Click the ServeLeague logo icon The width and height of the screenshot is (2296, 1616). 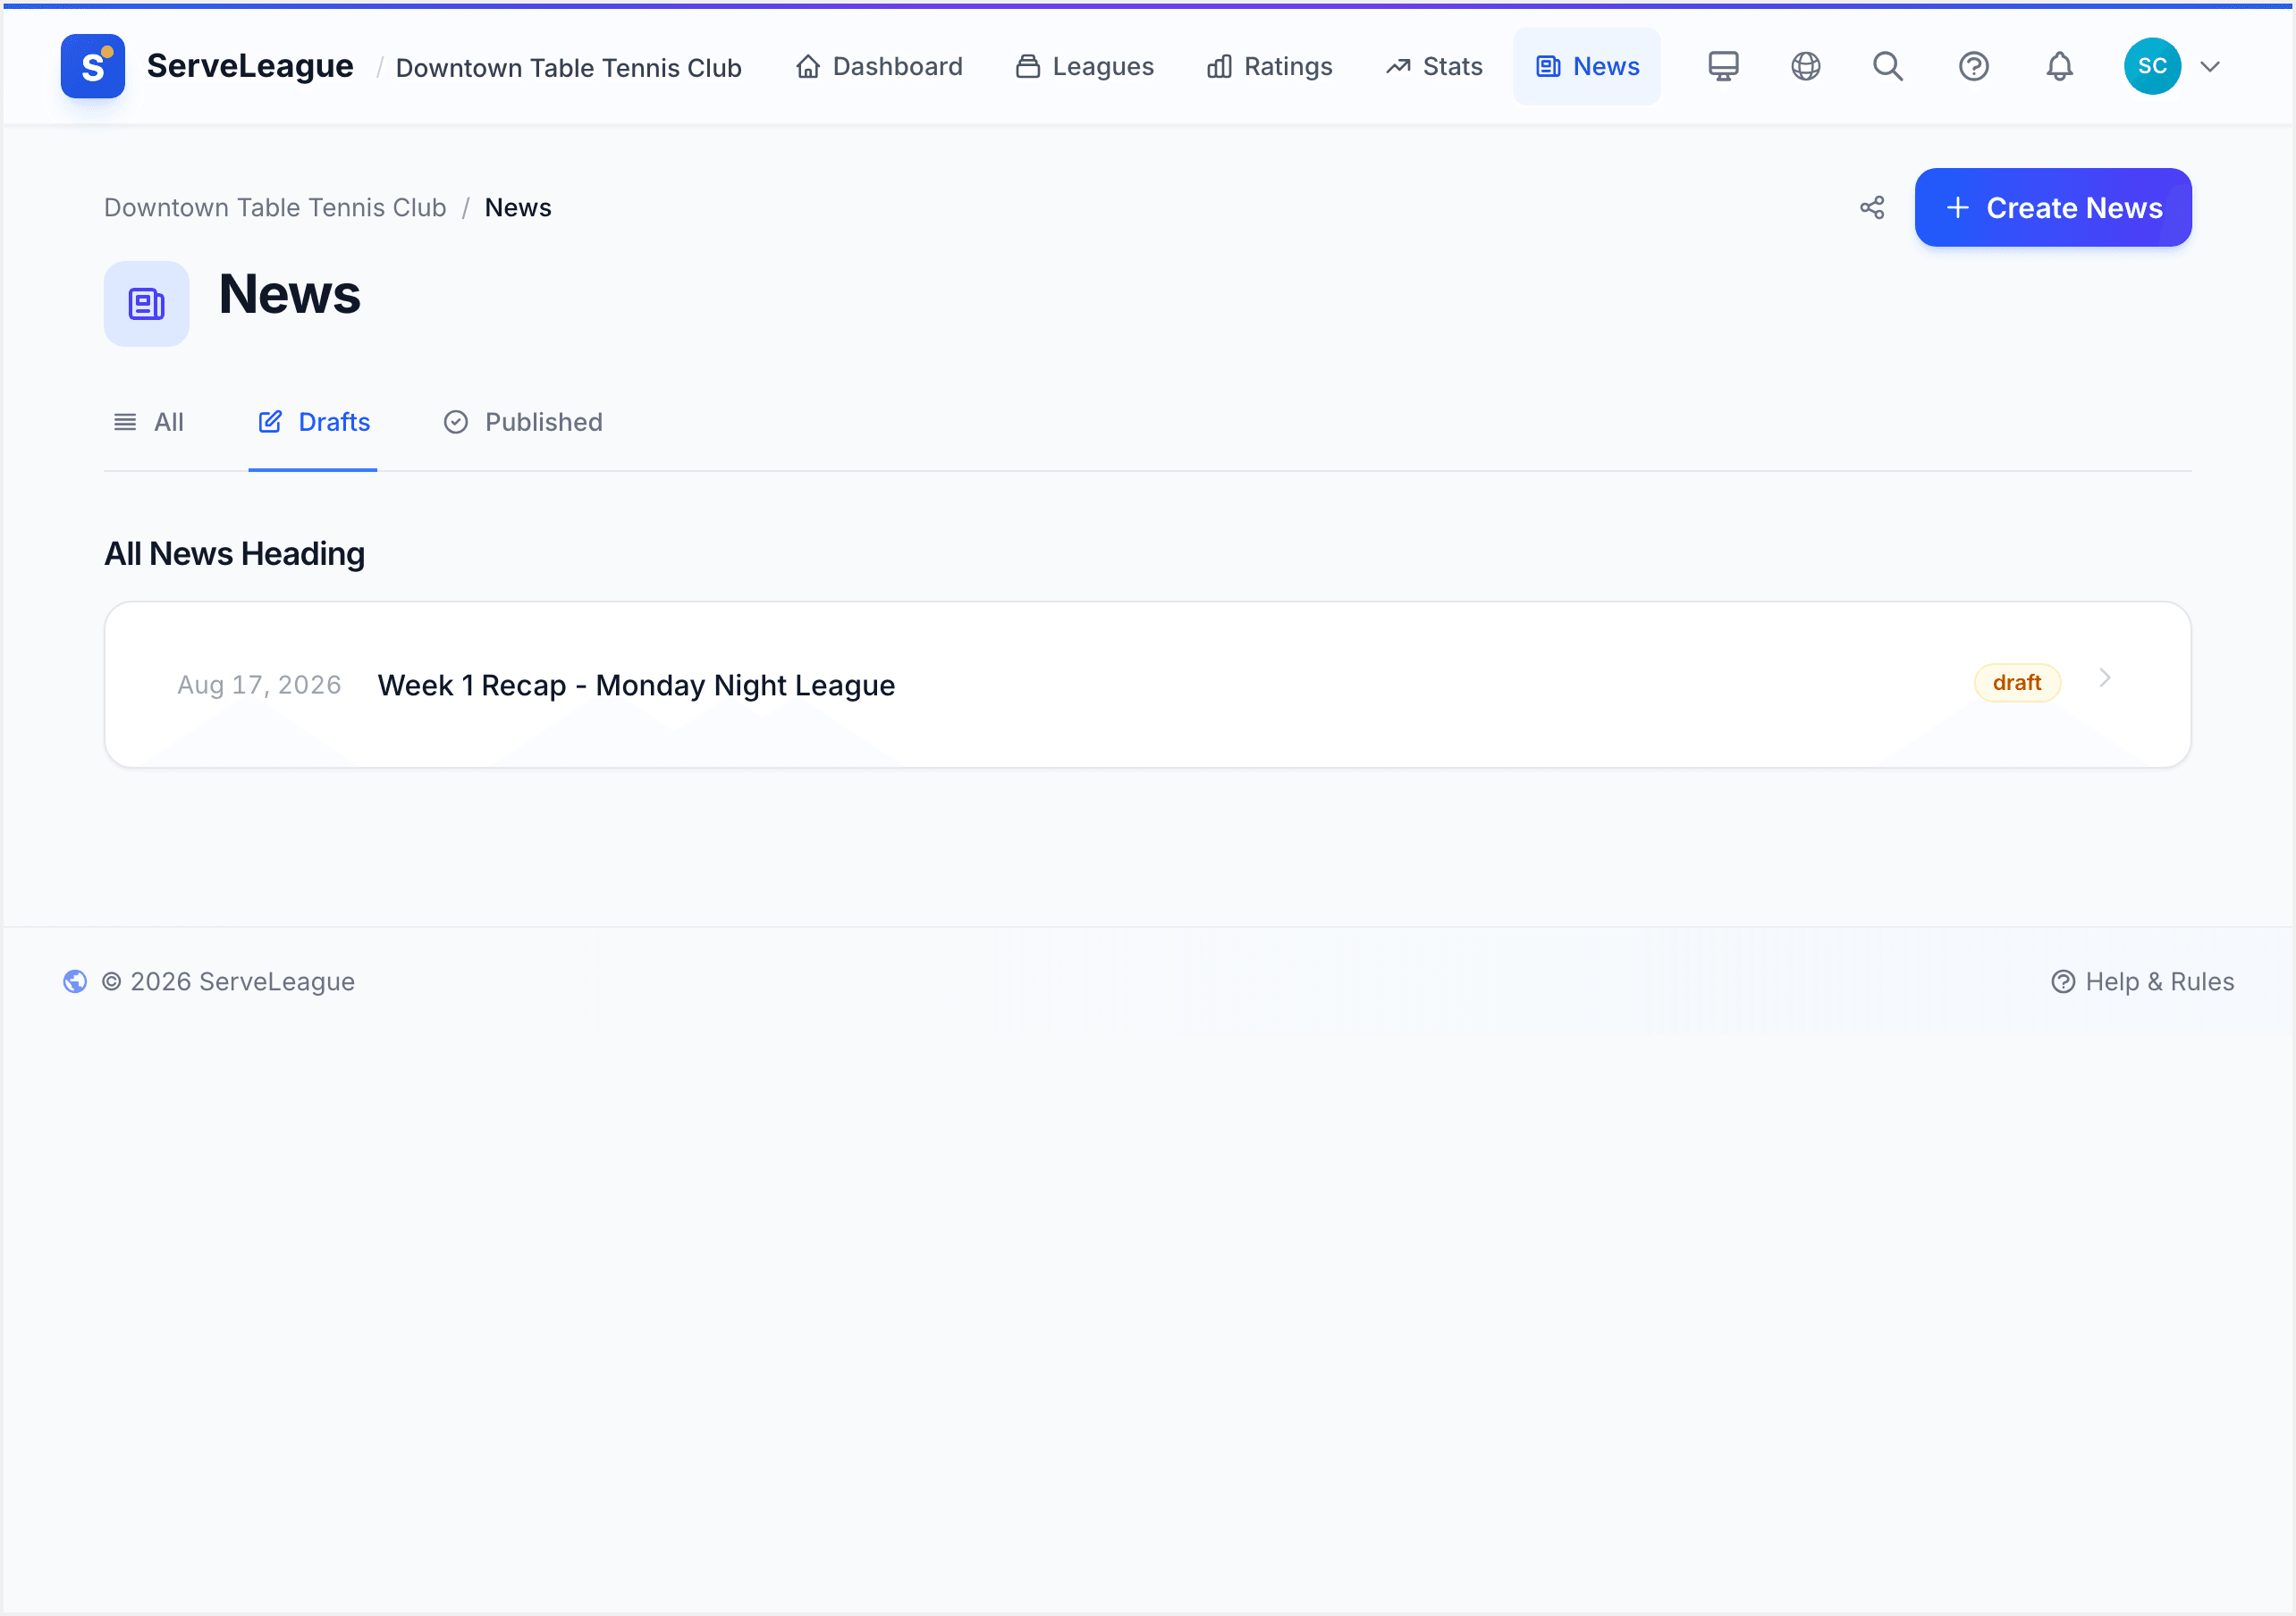click(x=92, y=66)
